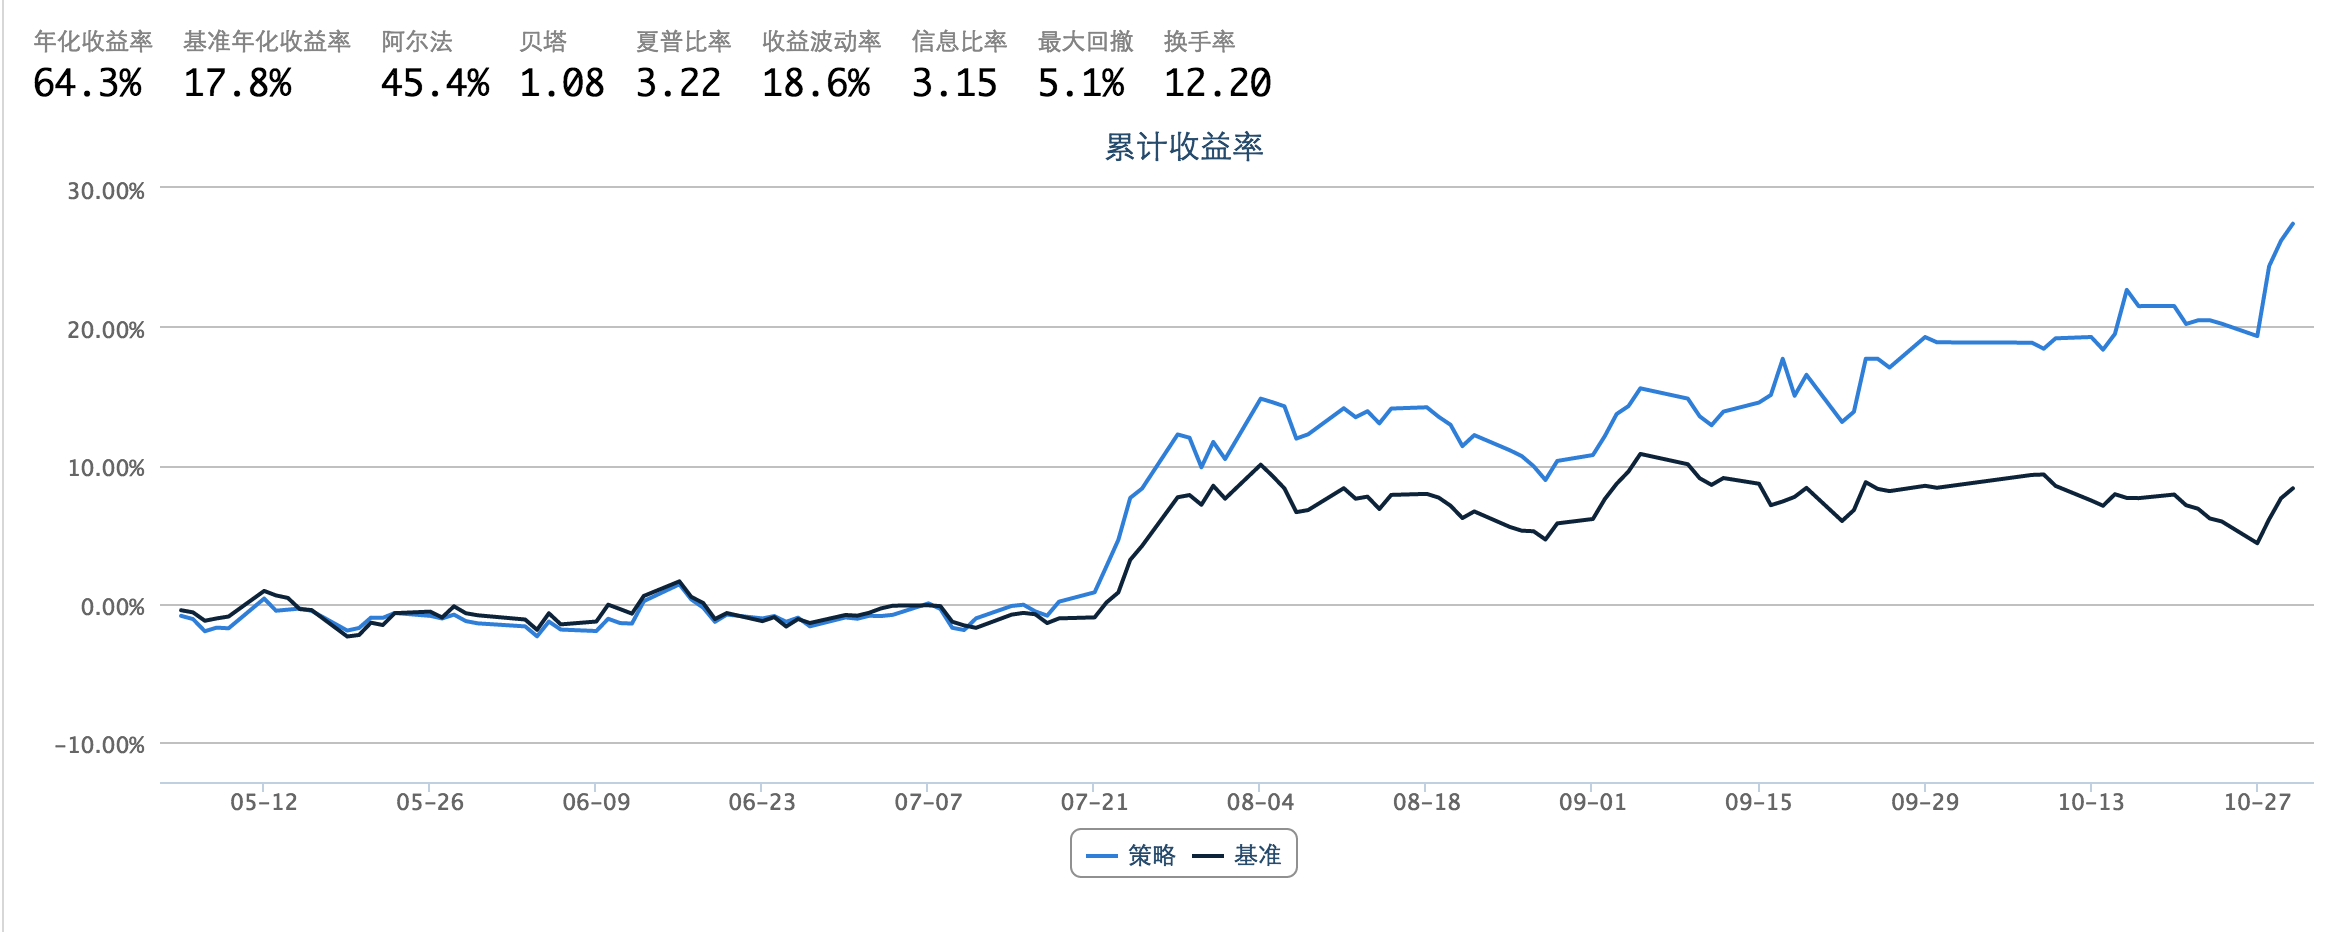
Task: Click the -10.00% y-axis label
Action: 100,745
